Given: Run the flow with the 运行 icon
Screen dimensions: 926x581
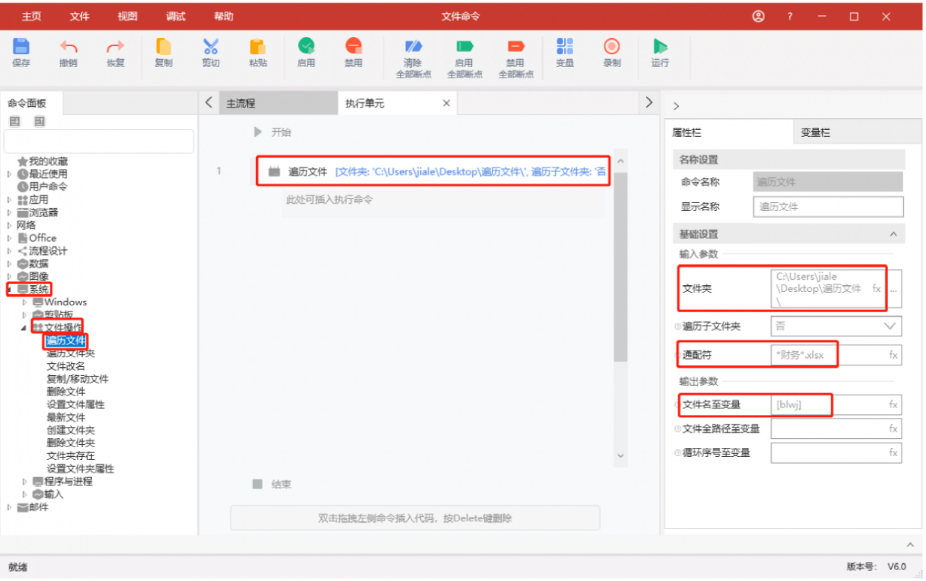Looking at the screenshot, I should tap(660, 47).
